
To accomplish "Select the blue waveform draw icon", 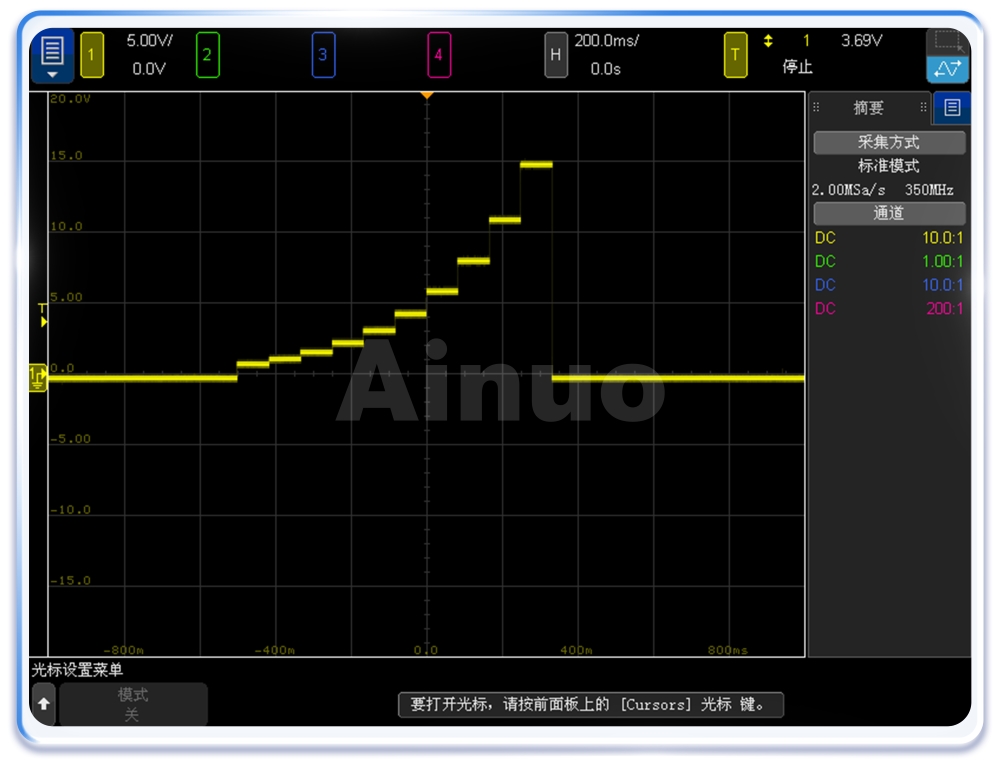I will click(946, 69).
